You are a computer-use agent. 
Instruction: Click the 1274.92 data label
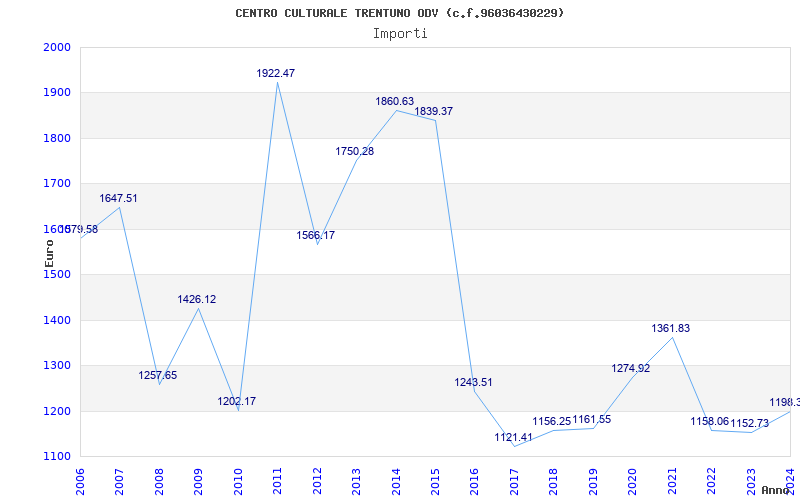(631, 368)
